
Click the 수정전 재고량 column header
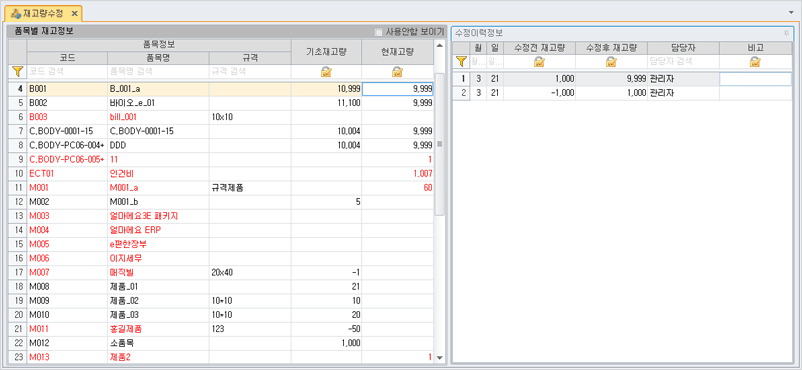point(539,48)
